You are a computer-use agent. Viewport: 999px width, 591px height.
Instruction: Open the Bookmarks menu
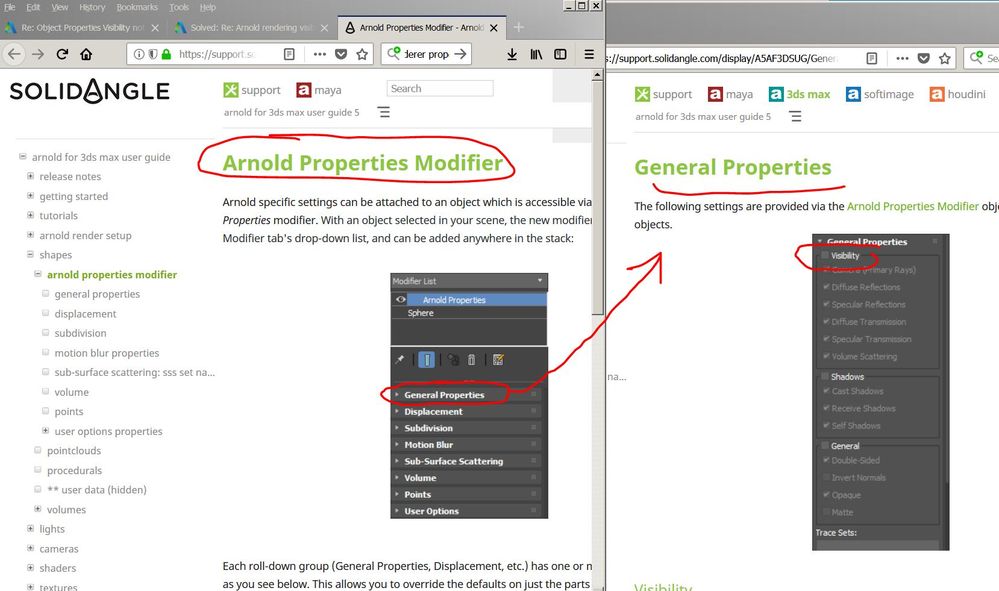pos(137,7)
